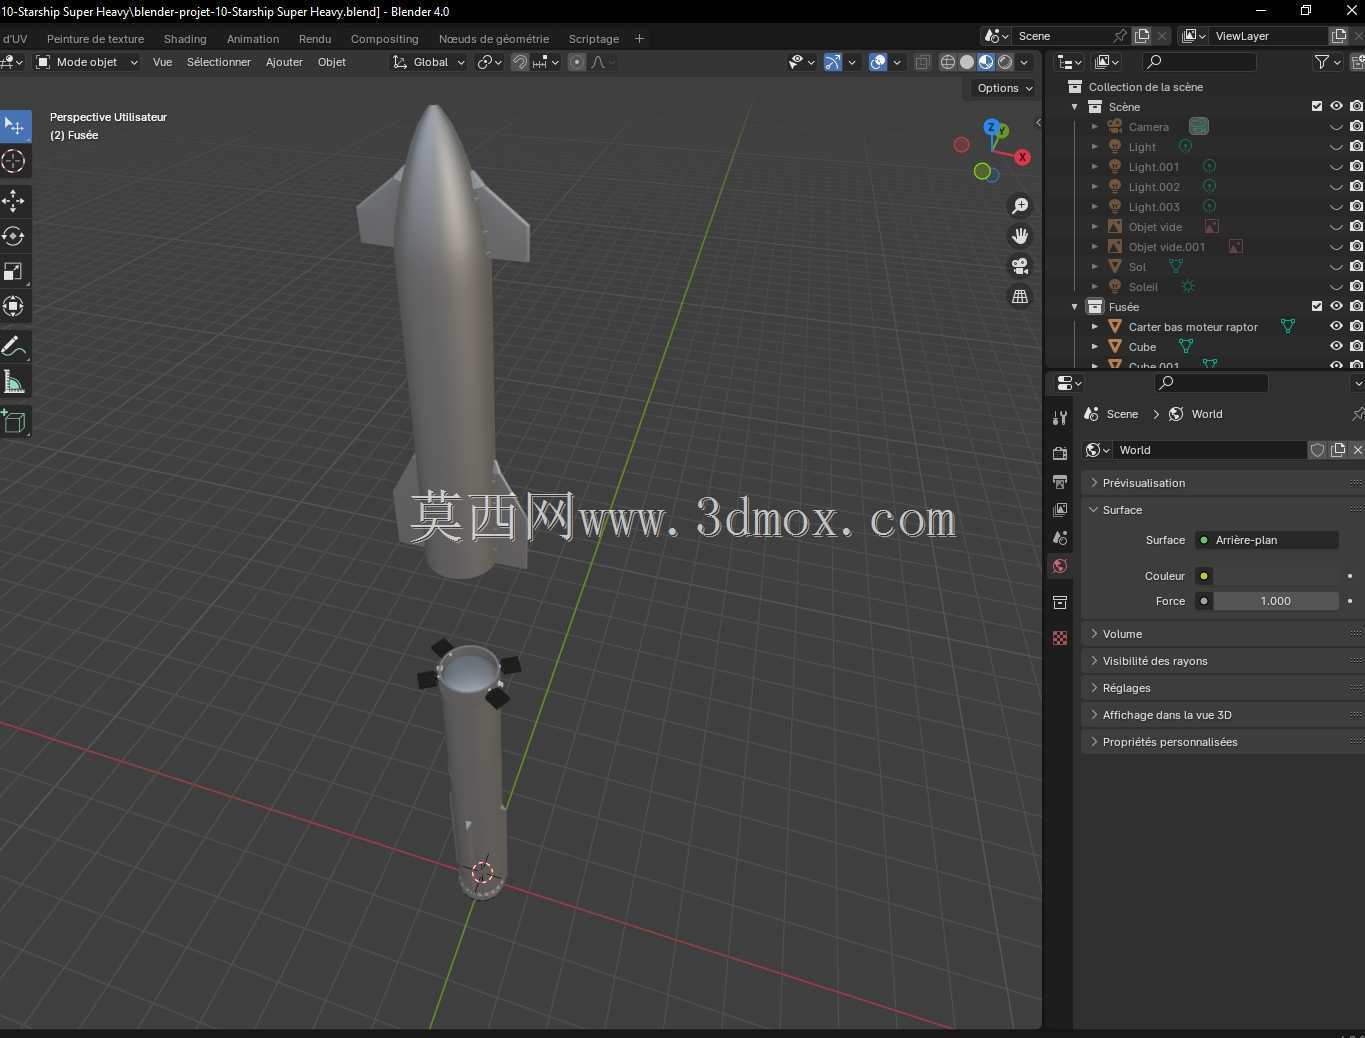Activate the Move tool
1365x1038 pixels.
click(x=13, y=201)
